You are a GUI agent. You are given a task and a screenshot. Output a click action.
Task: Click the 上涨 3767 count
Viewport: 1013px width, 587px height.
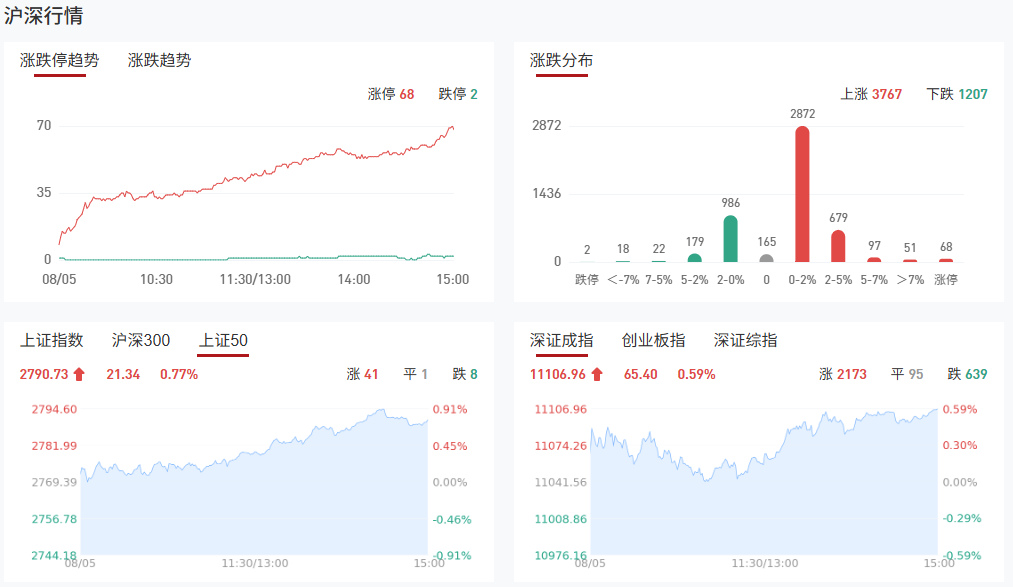click(871, 94)
